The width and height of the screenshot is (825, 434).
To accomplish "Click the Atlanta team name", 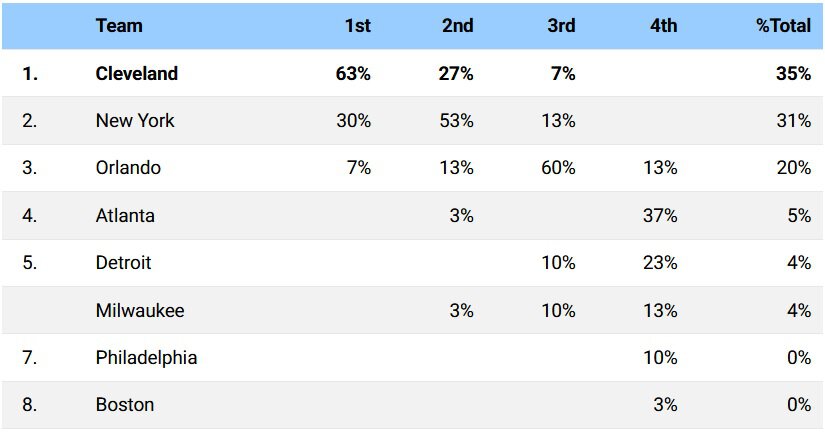I will click(x=125, y=216).
